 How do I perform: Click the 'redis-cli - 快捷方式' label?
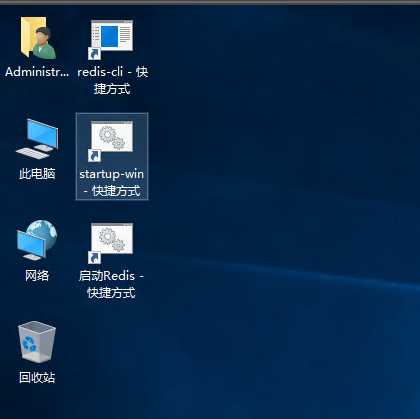112,80
